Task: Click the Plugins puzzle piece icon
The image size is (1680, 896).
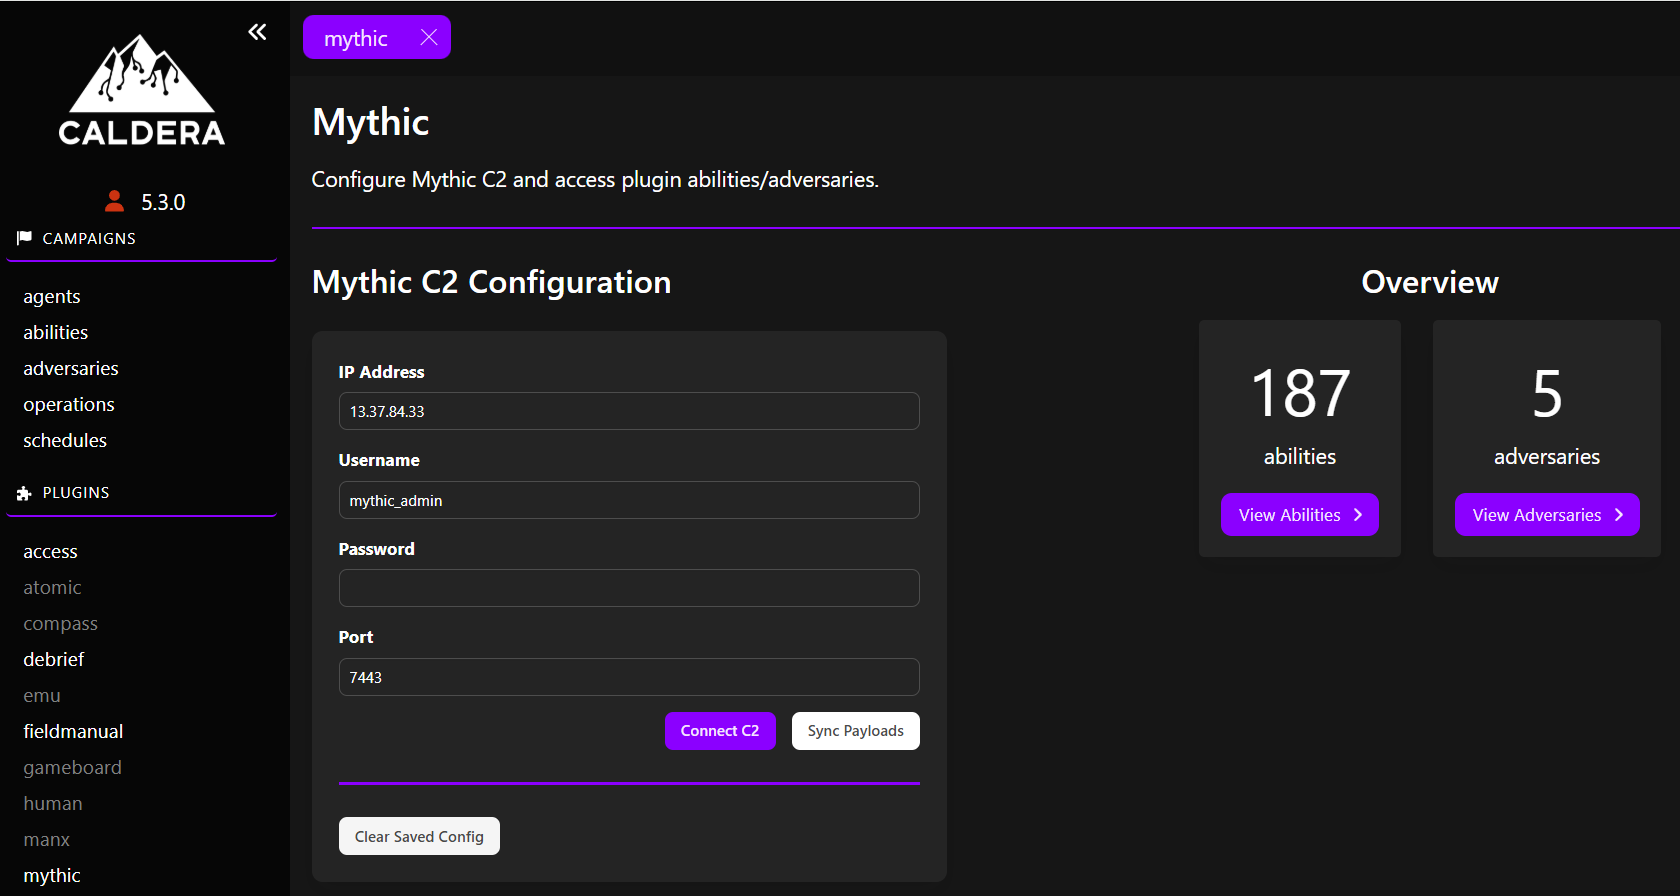Action: [x=24, y=493]
